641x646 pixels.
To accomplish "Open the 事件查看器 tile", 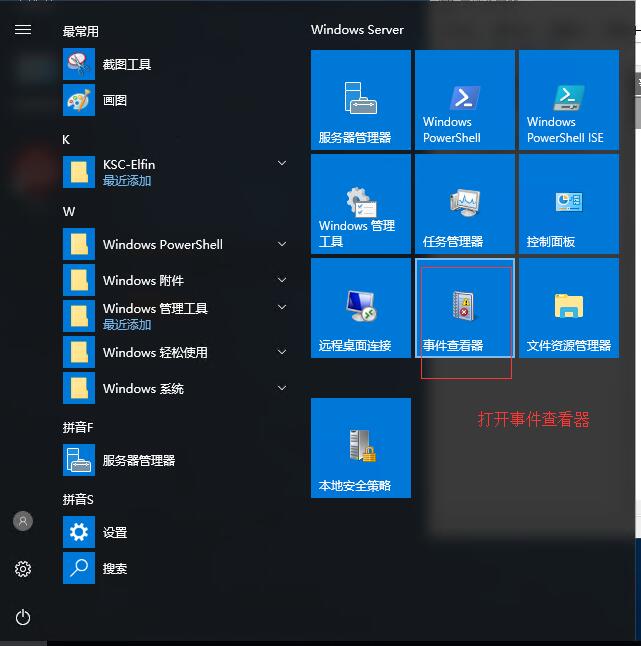I will (465, 308).
